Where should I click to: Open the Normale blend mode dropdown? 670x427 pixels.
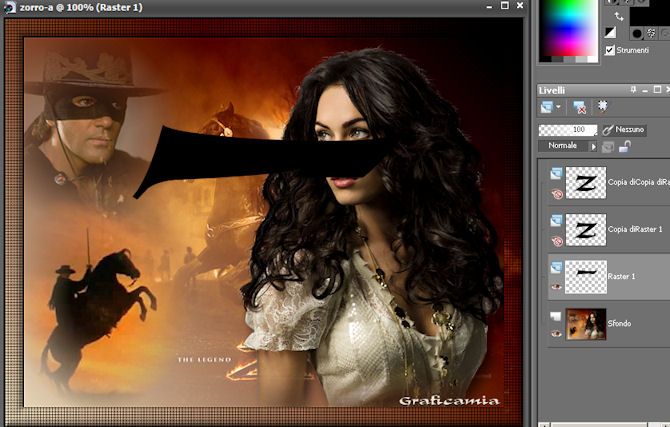pos(567,146)
